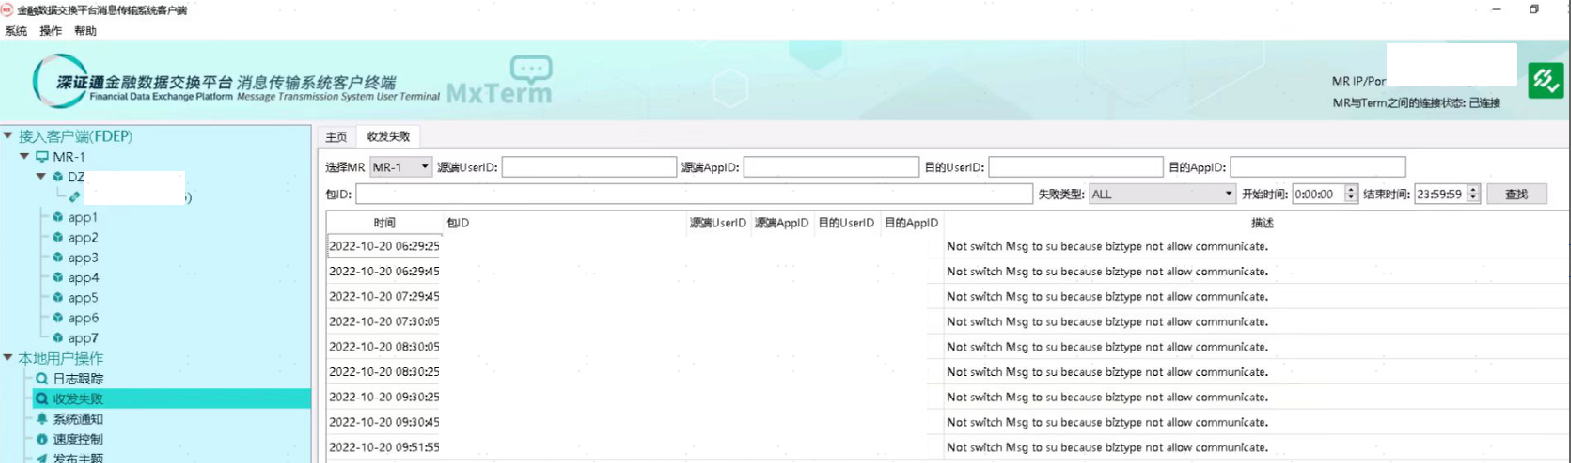The image size is (1571, 463).
Task: Switch to the 主页 tab
Action: coord(337,137)
